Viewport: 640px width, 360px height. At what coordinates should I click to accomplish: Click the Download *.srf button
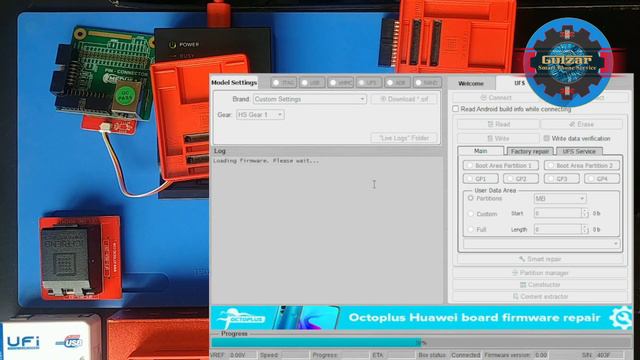[x=404, y=99]
